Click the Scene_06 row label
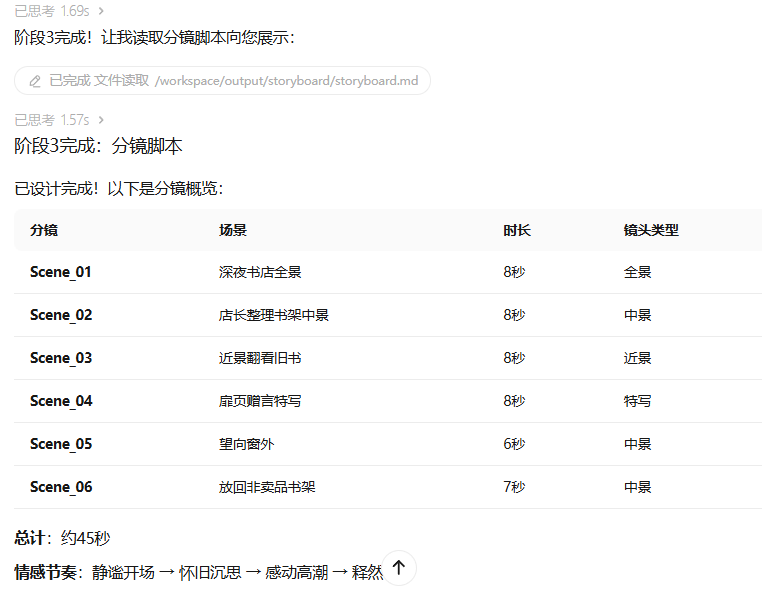Image resolution: width=762 pixels, height=595 pixels. (x=61, y=487)
